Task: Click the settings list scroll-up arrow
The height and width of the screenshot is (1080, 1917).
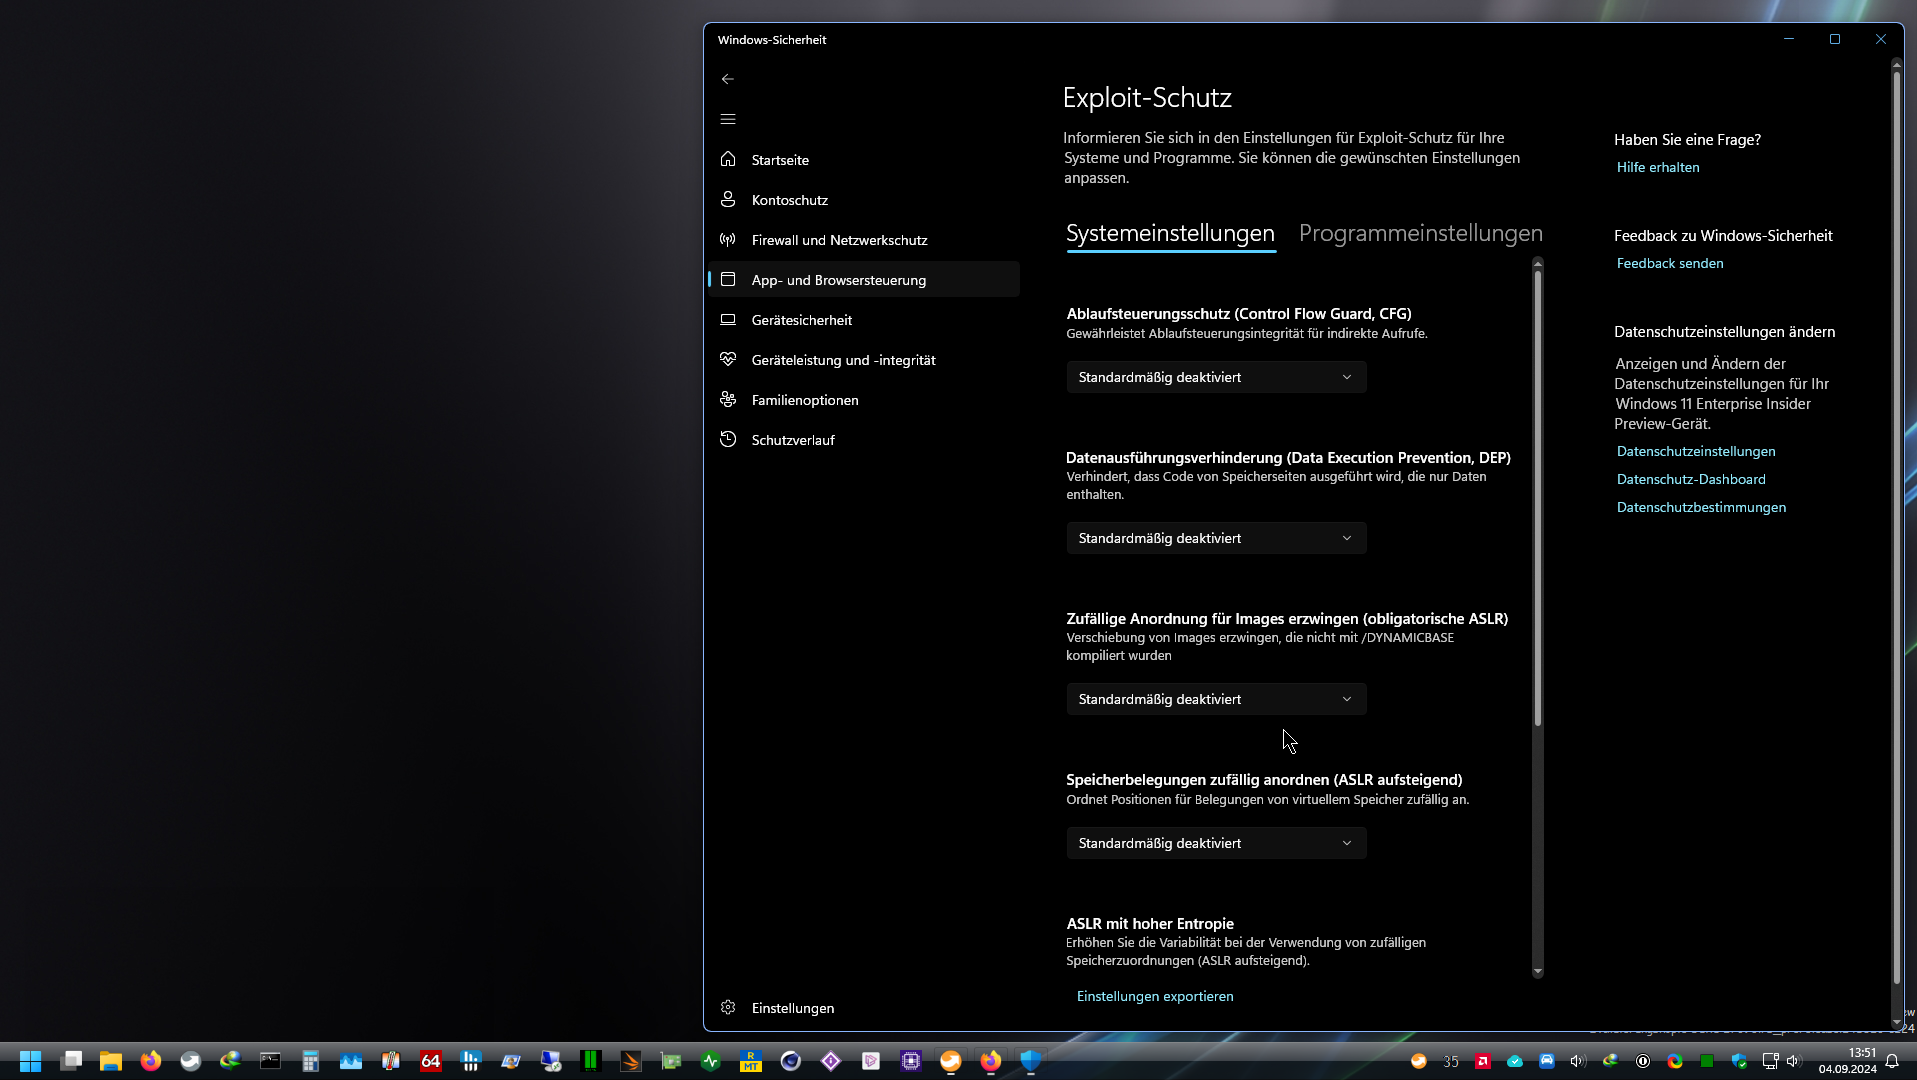Action: pos(1537,263)
